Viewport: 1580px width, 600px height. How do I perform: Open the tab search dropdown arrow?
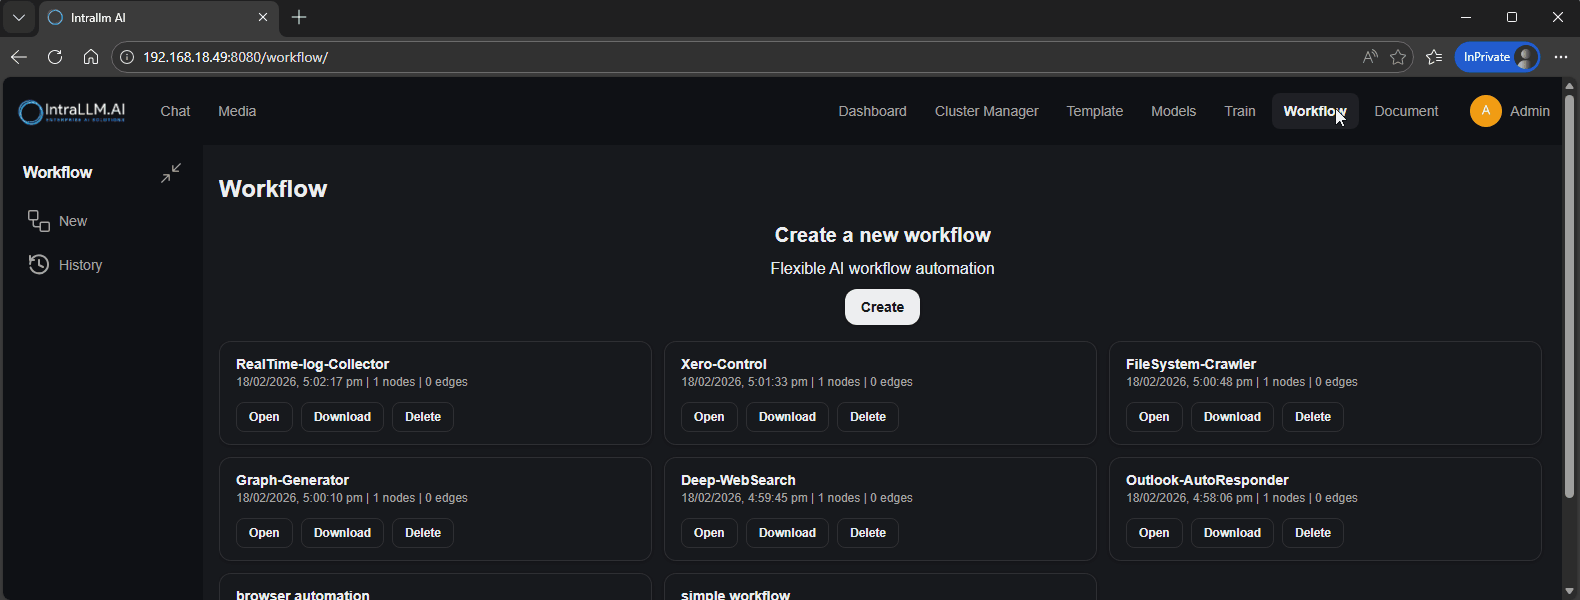click(x=19, y=17)
